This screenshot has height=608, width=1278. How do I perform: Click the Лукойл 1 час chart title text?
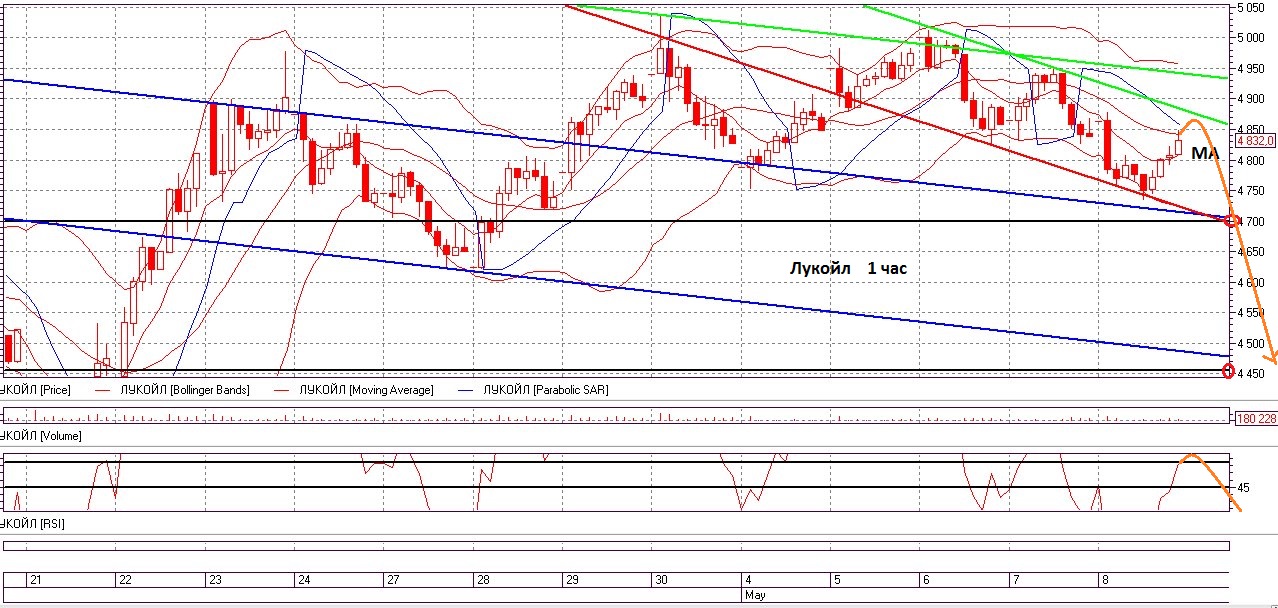(x=848, y=269)
